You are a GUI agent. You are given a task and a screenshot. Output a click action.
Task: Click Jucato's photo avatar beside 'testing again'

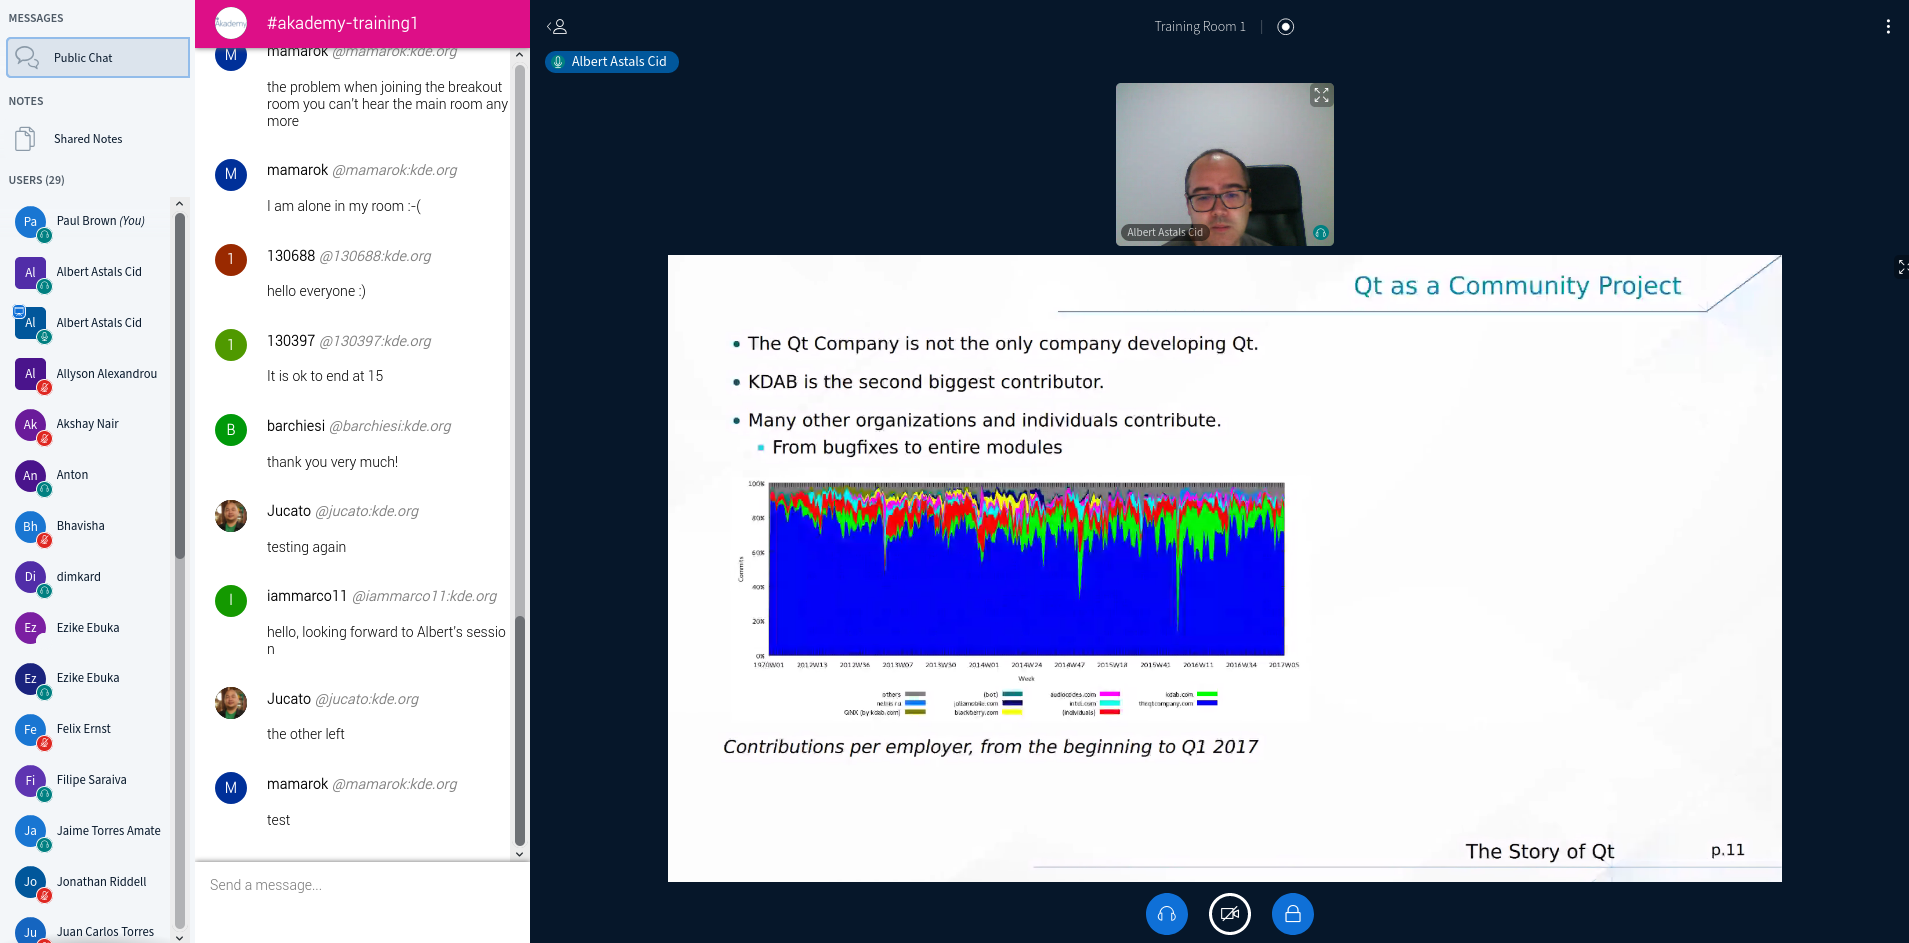[231, 516]
